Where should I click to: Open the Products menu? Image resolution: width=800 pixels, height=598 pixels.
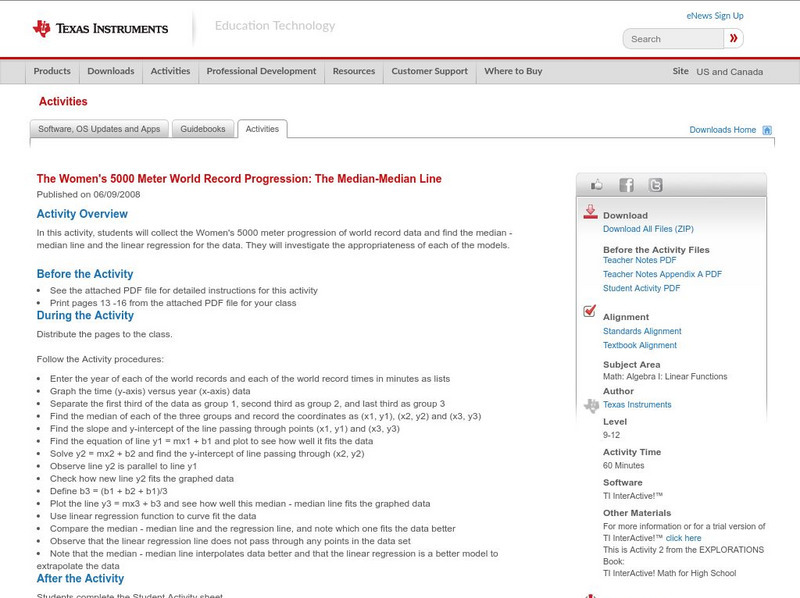coord(52,71)
